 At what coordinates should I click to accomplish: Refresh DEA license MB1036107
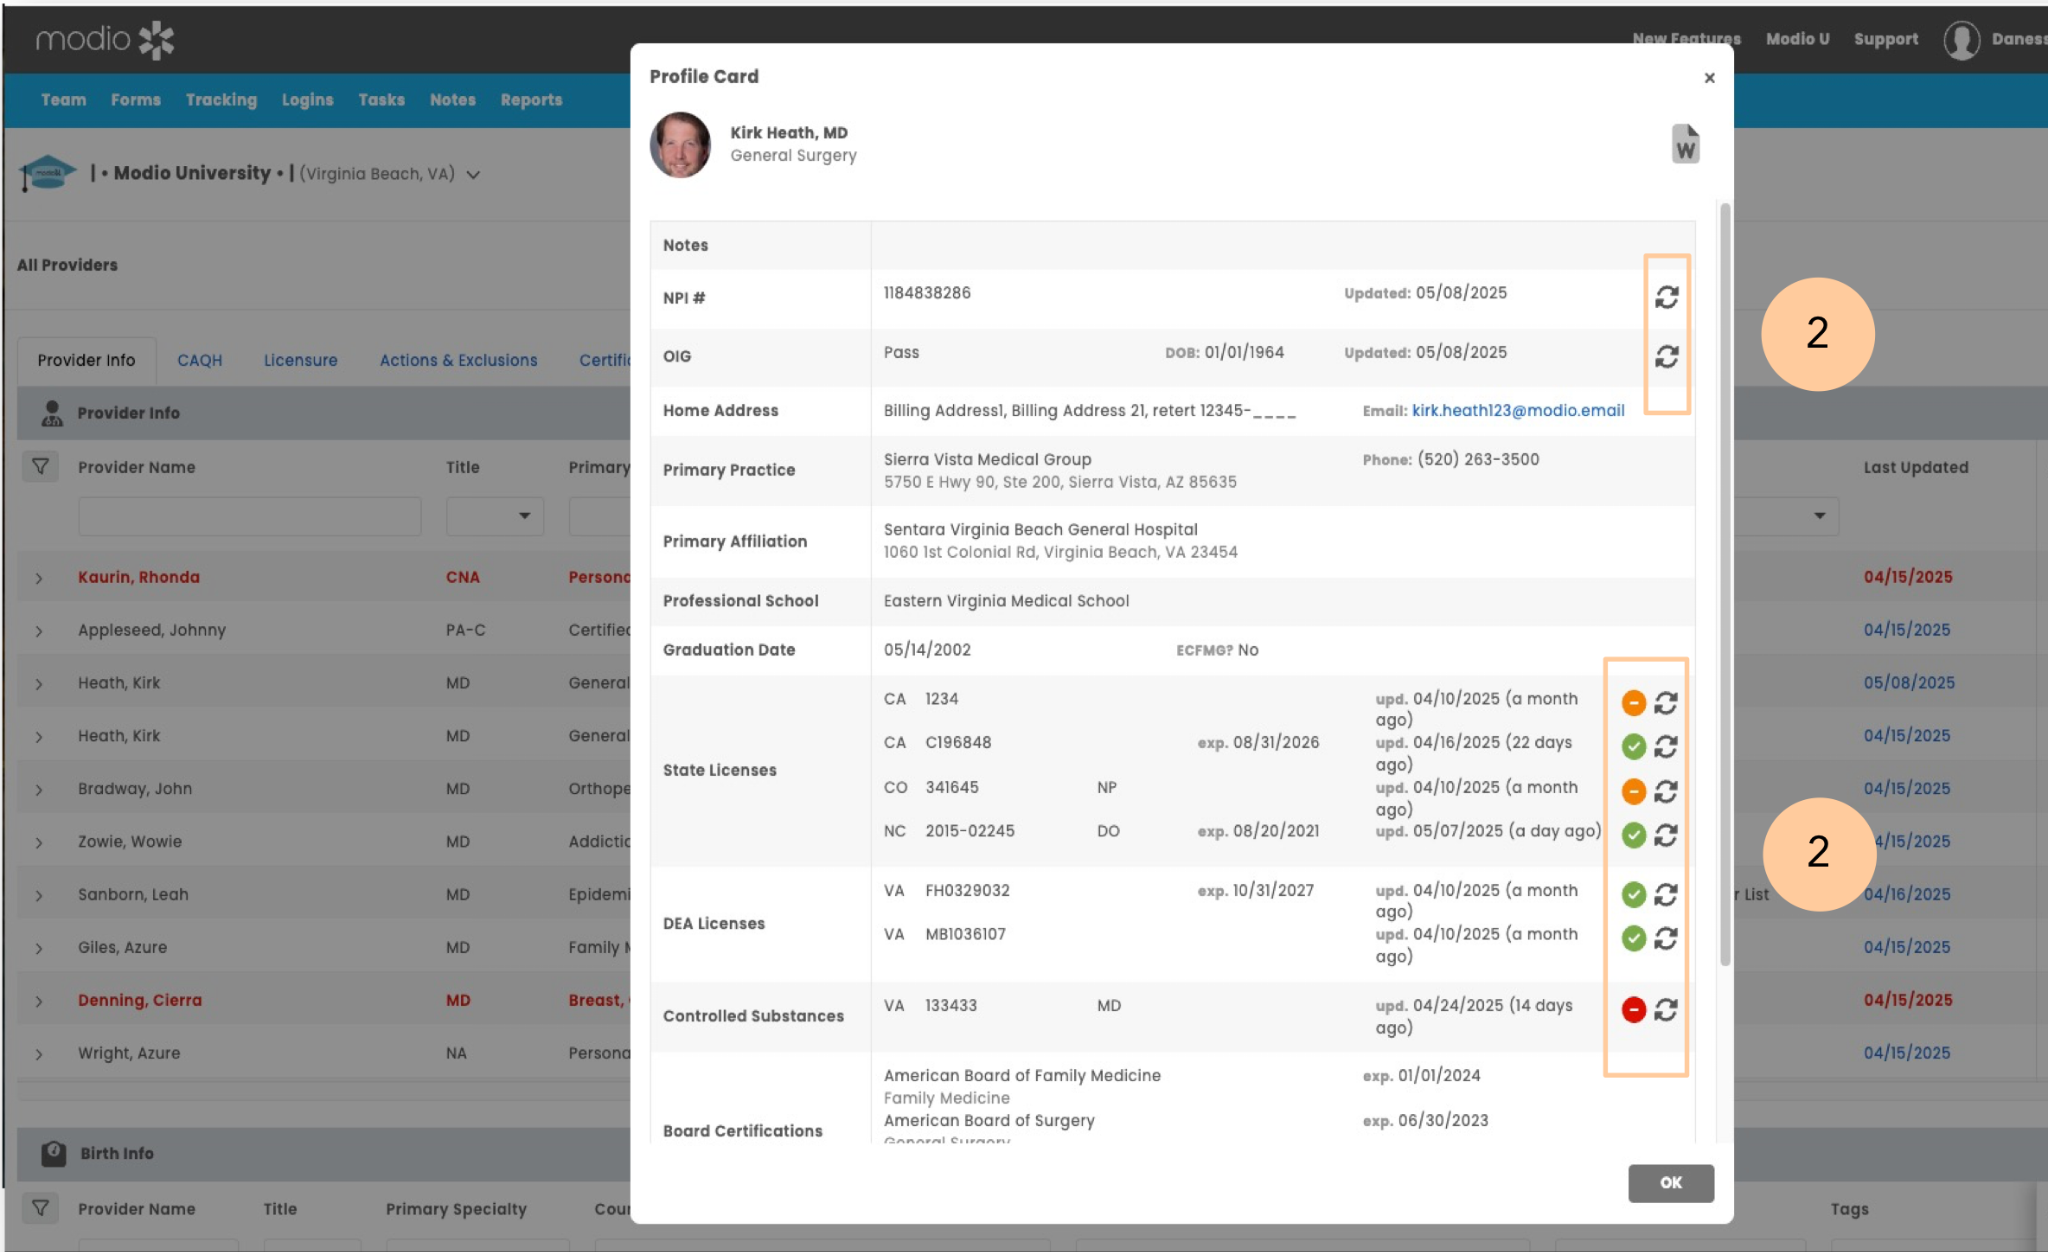1665,938
